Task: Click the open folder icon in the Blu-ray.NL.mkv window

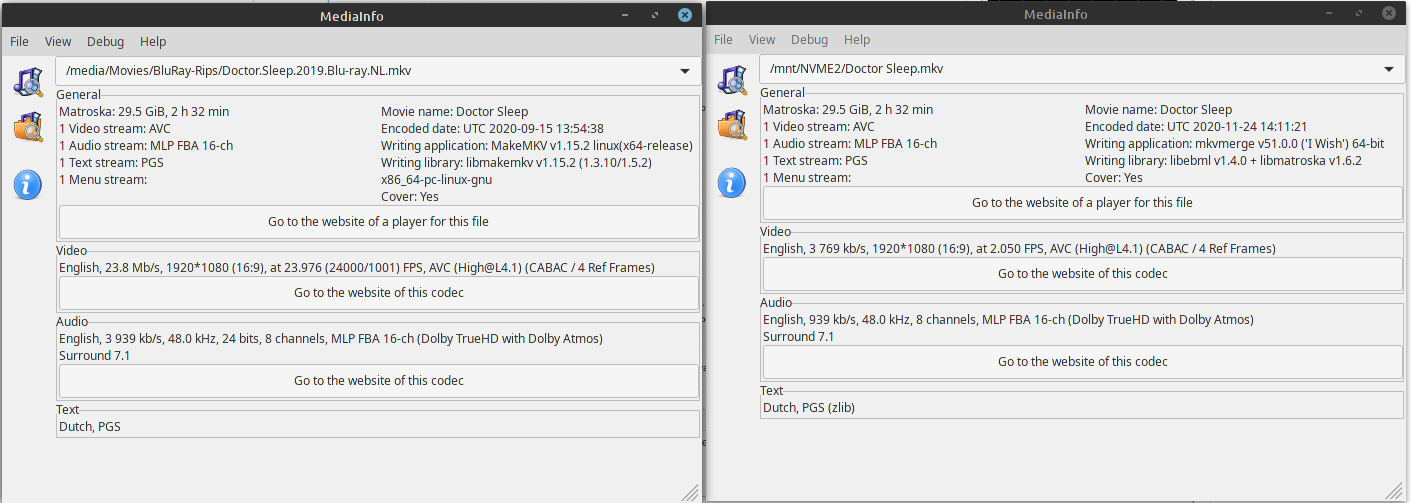Action: (28, 127)
